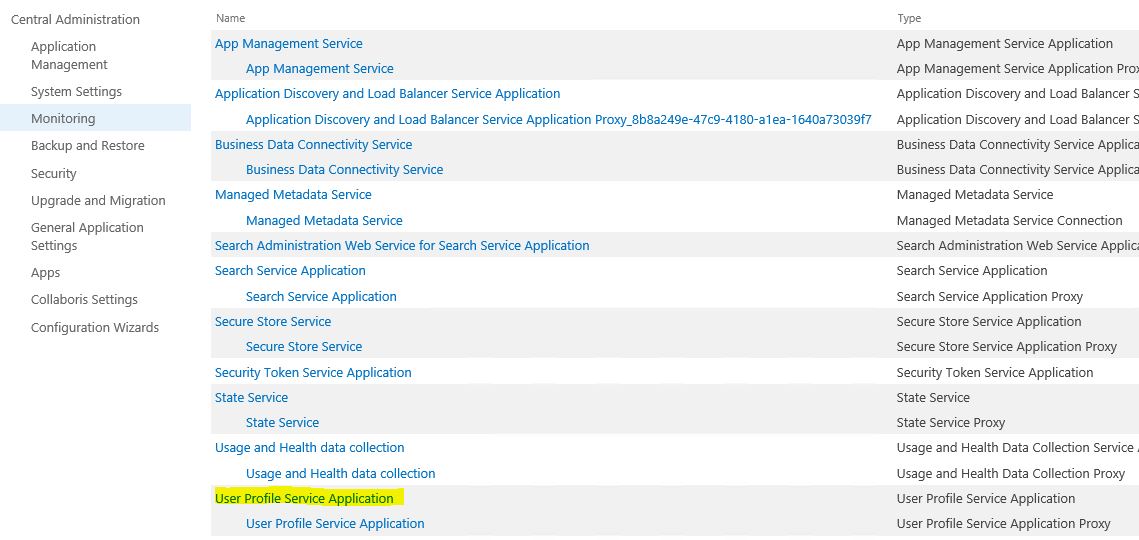
Task: Open Load Balancer Proxy_8b8a249e link
Action: click(559, 119)
